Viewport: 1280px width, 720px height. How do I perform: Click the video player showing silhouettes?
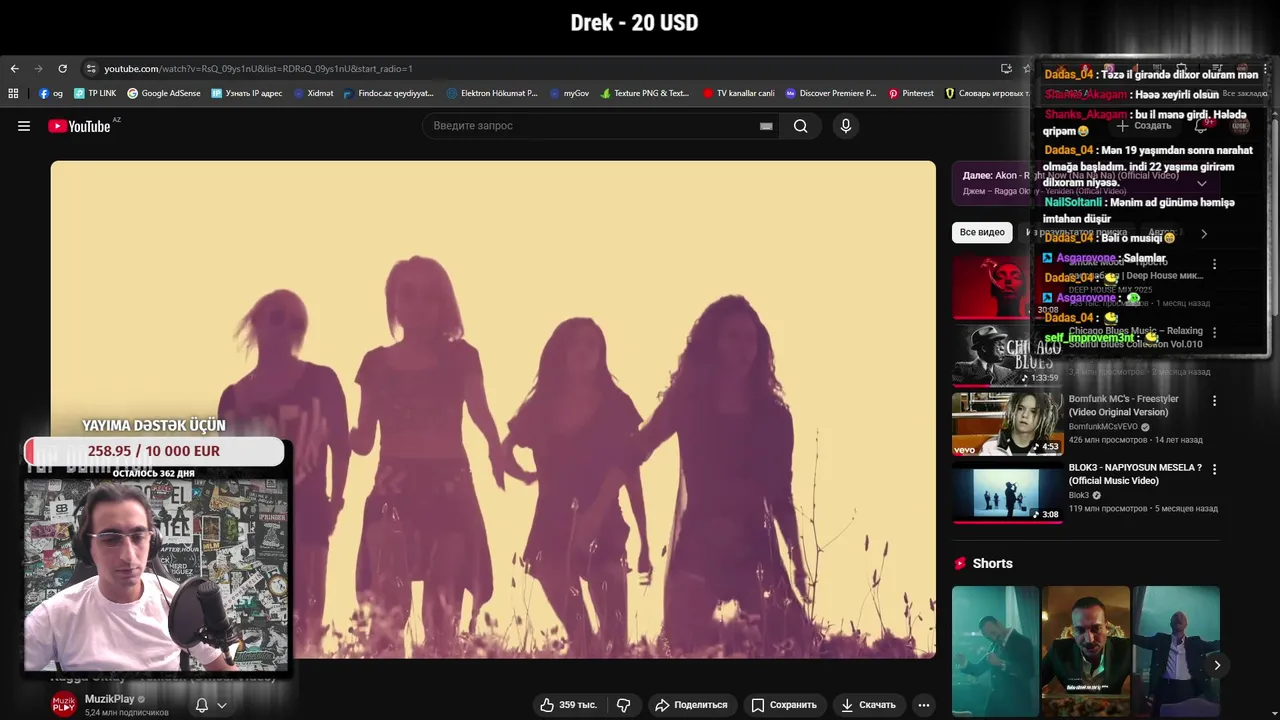493,409
